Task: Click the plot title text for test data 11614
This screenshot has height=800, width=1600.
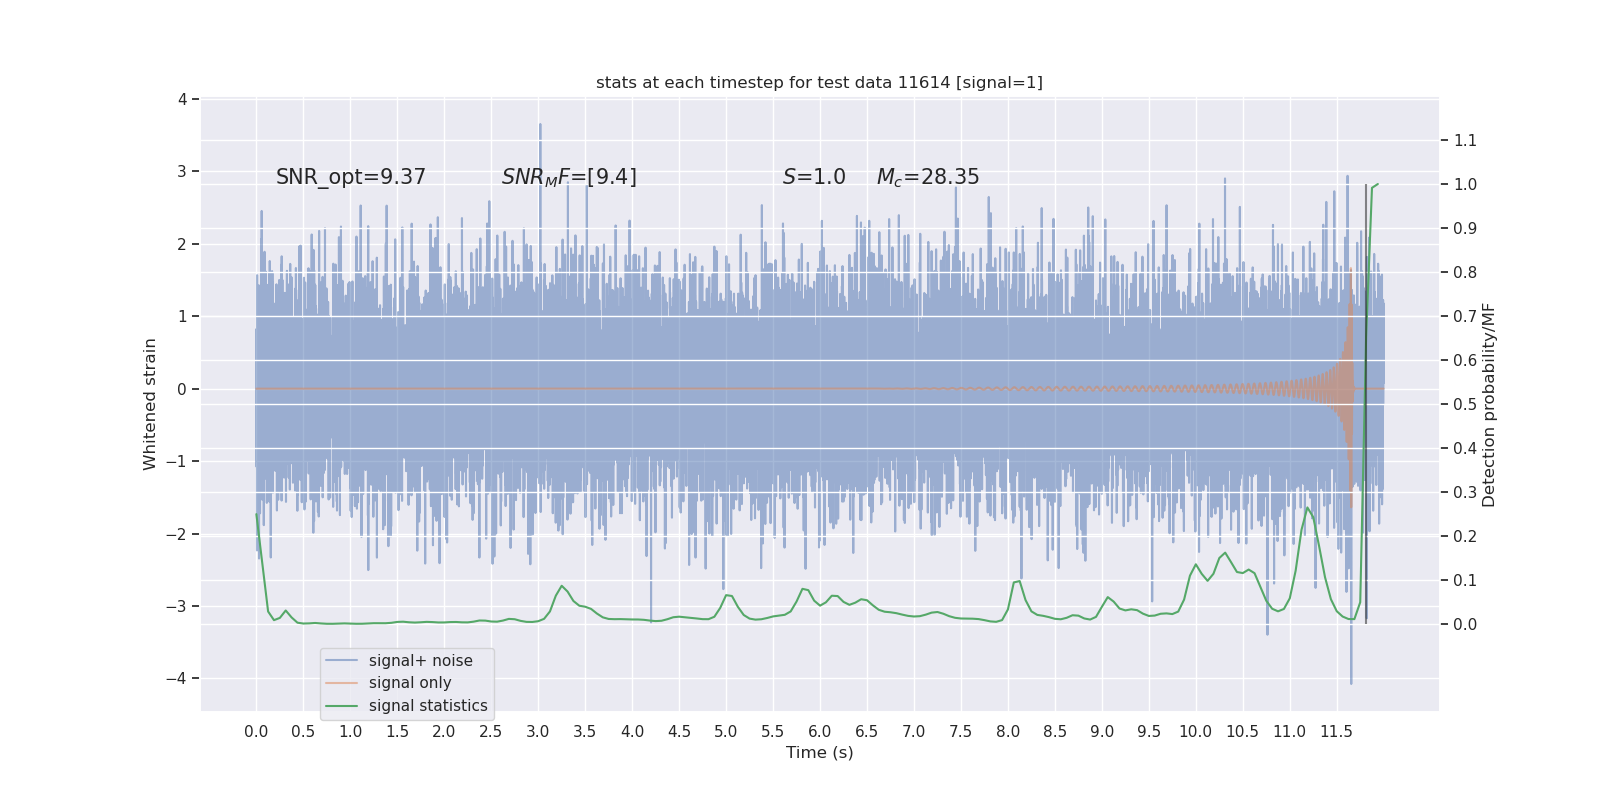Action: point(819,82)
